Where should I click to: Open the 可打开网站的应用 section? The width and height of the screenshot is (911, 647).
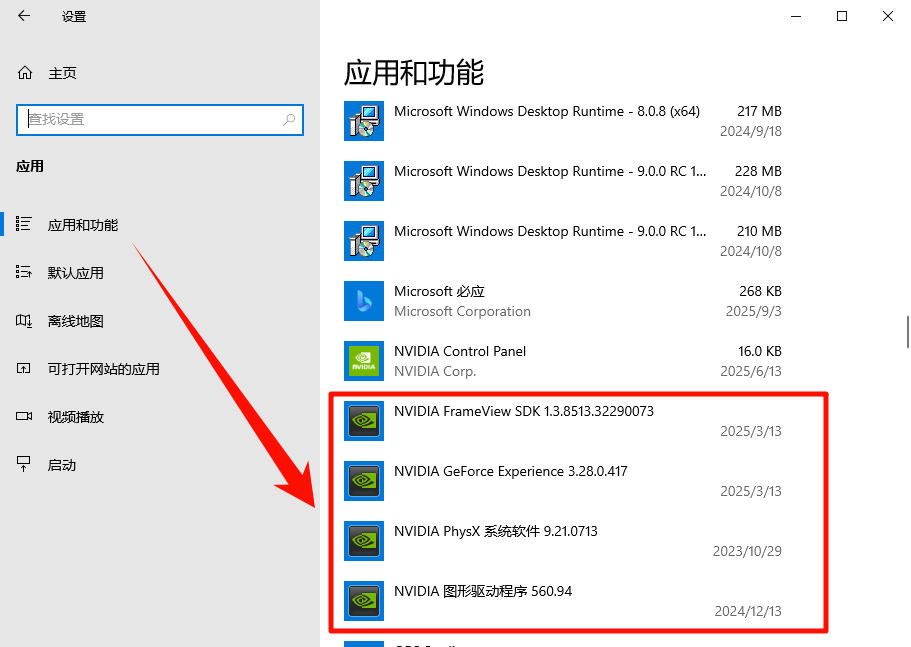[95, 368]
